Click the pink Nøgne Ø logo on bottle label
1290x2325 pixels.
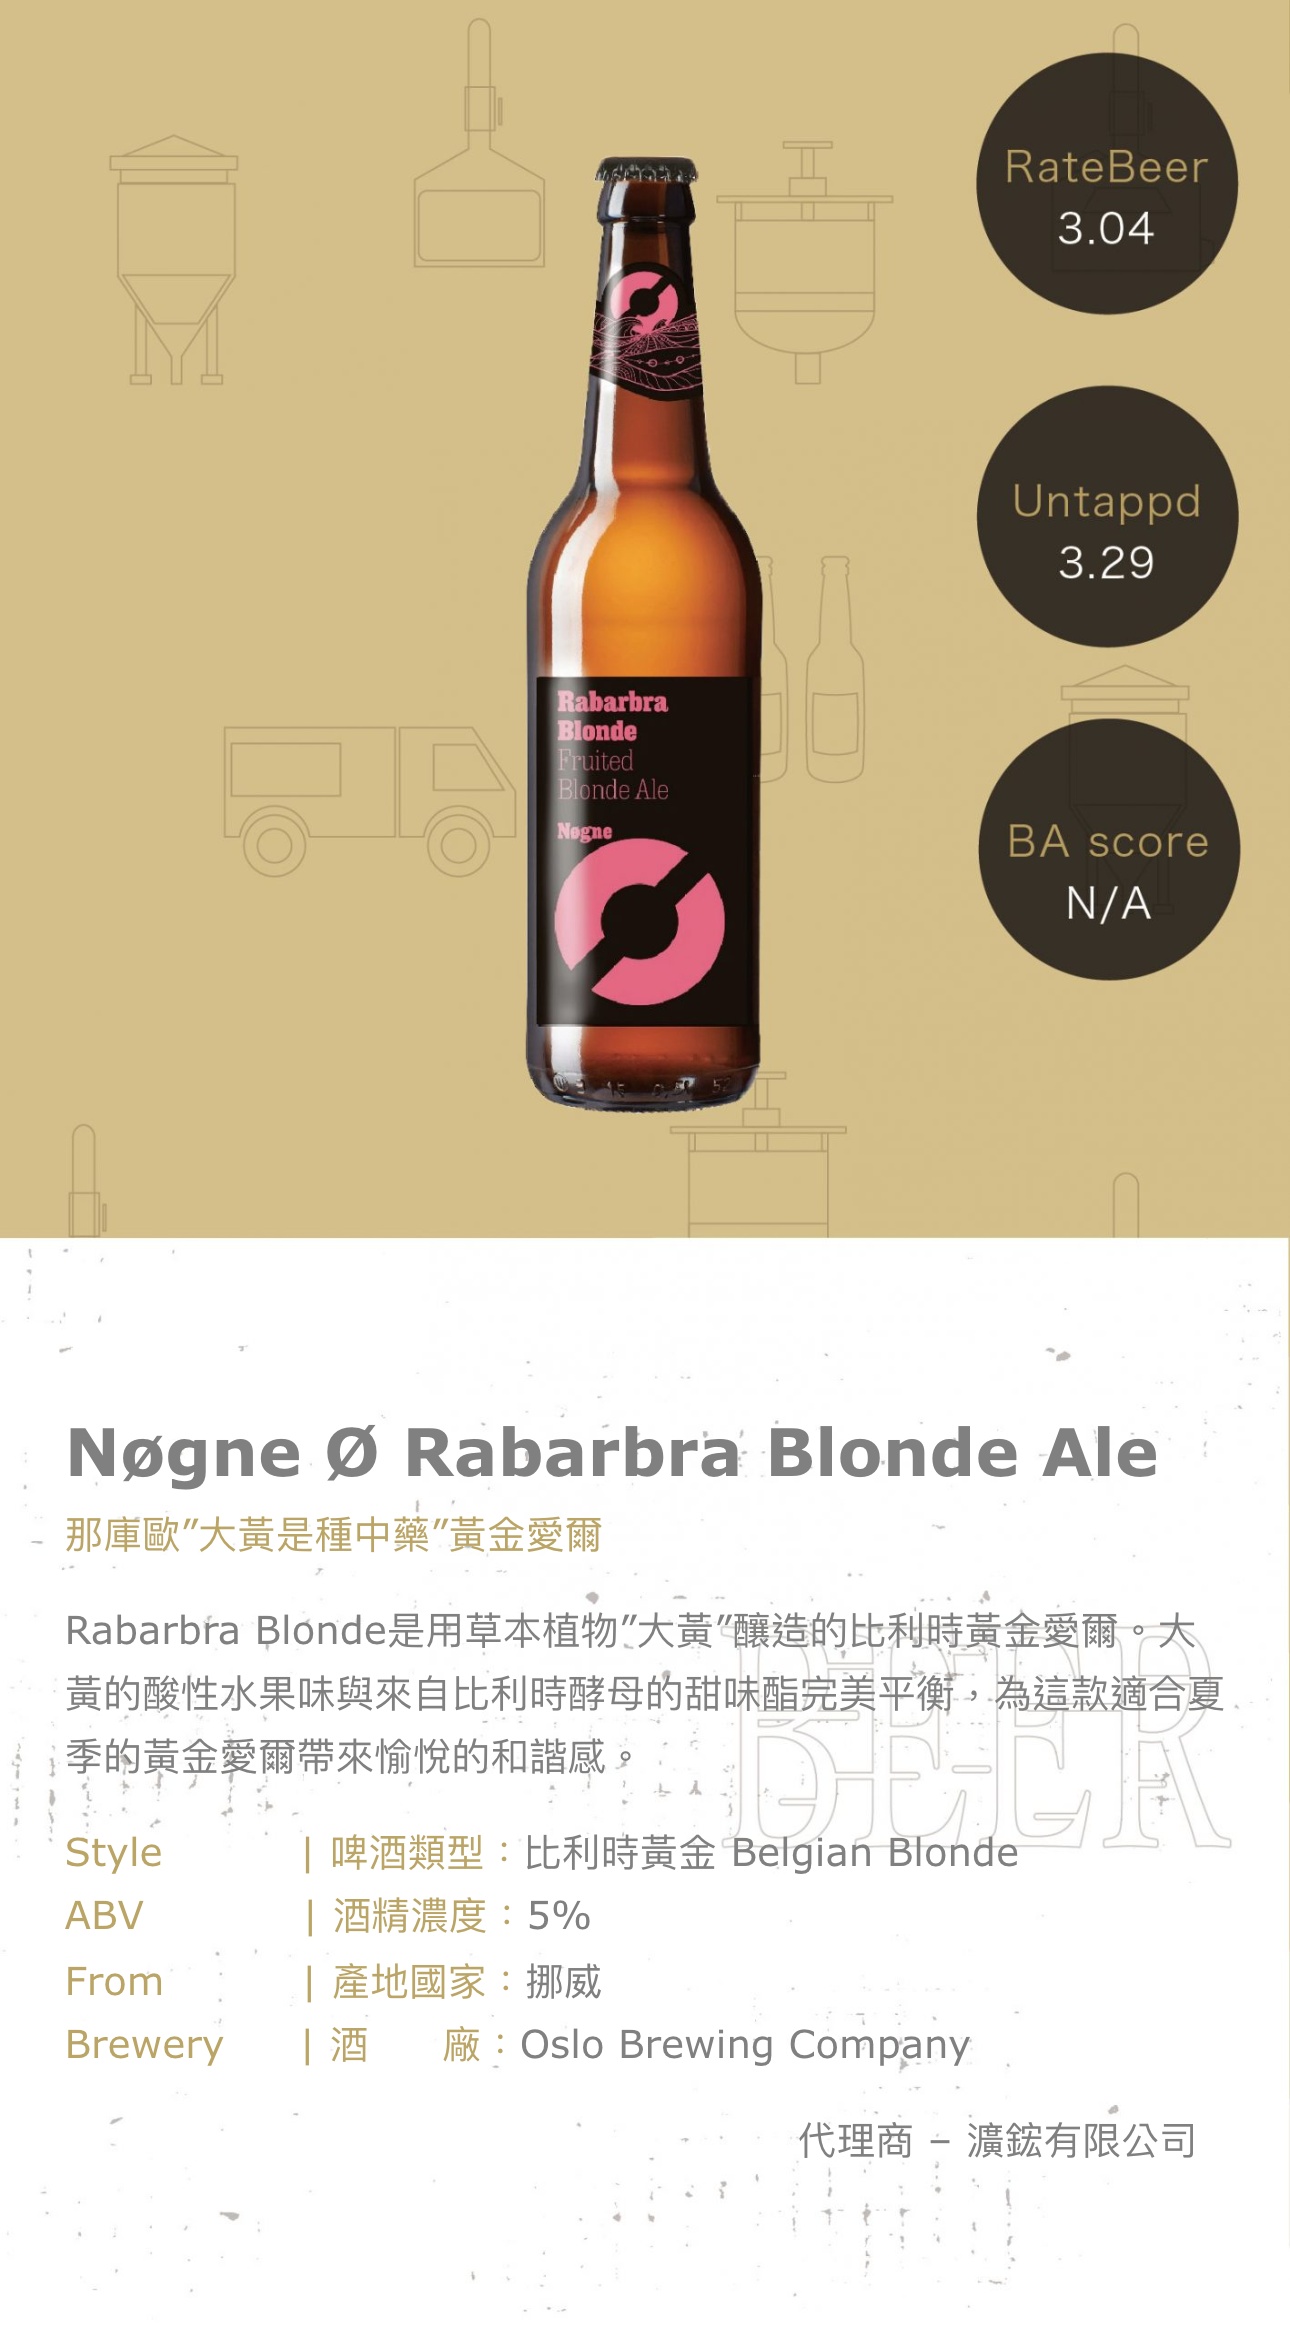tap(640, 921)
